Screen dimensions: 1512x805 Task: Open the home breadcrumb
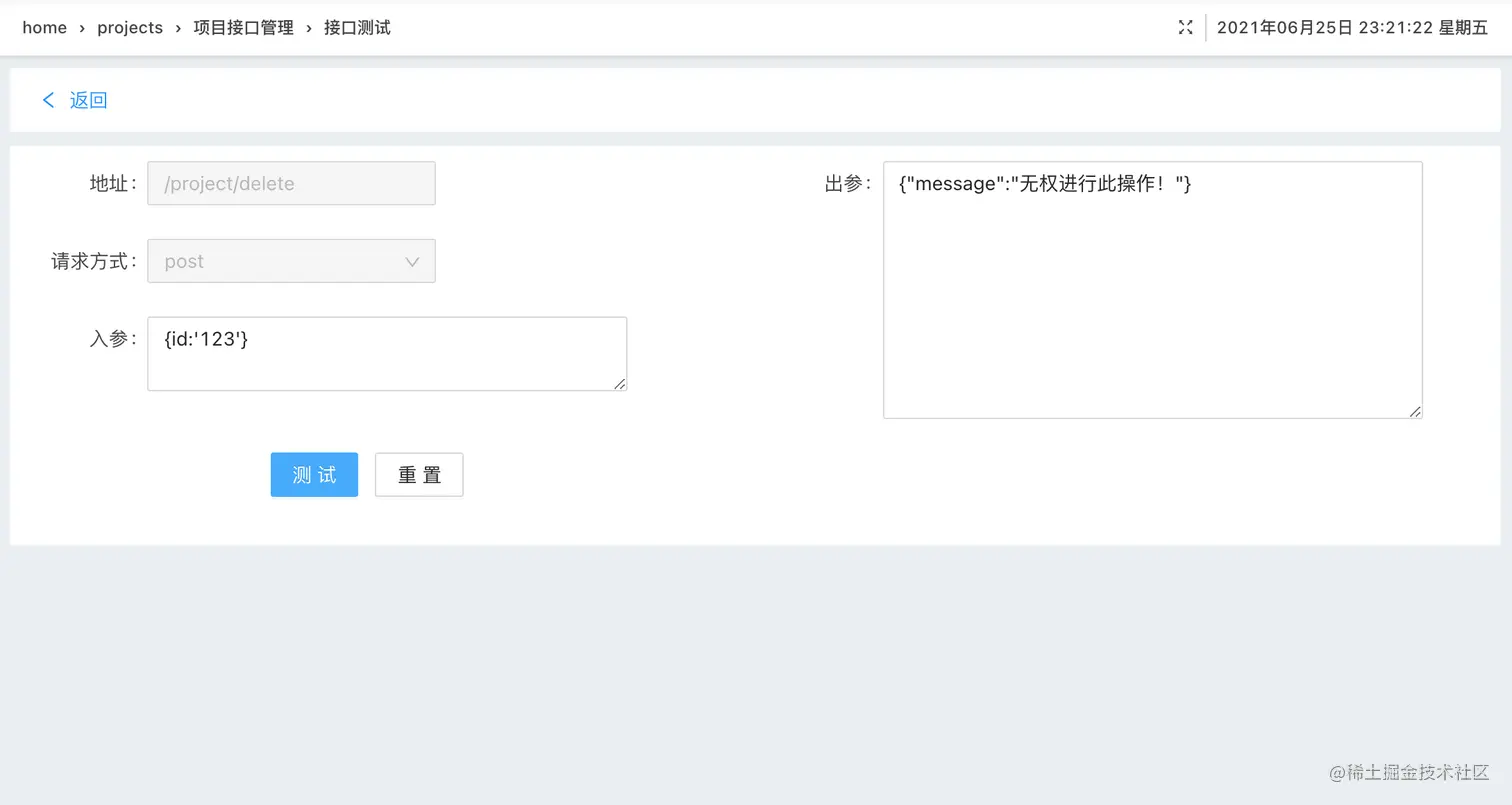pos(44,28)
